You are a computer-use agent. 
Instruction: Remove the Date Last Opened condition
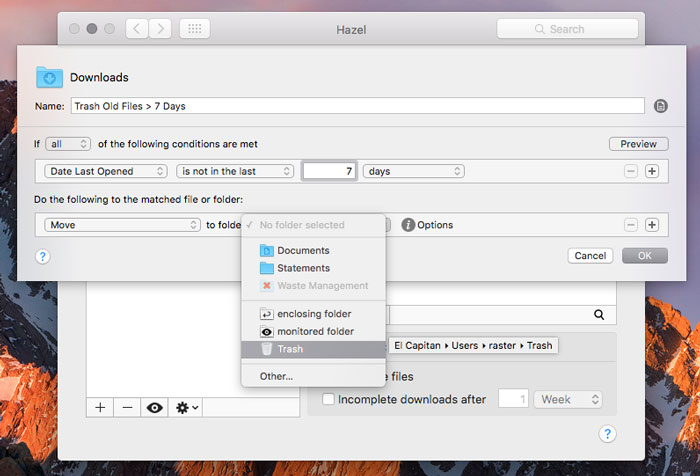pyautogui.click(x=631, y=171)
